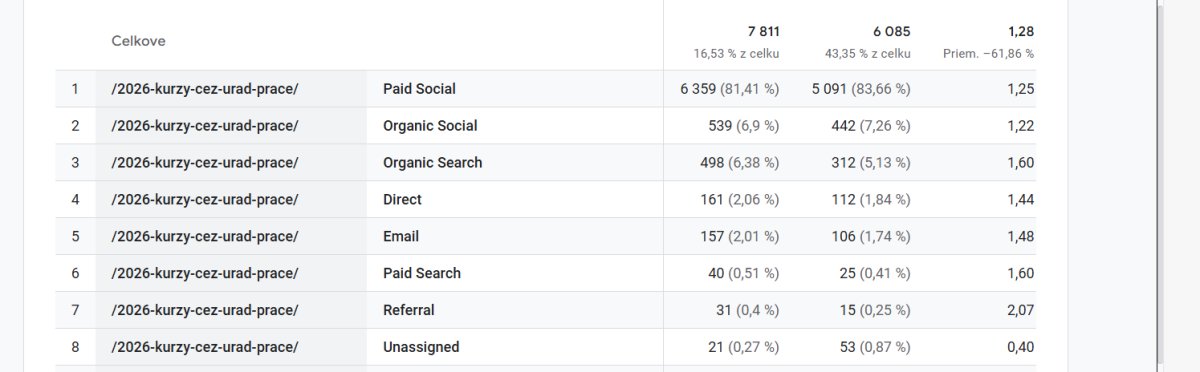This screenshot has width=1200, height=372.
Task: Click the 2,07 value in Referral row
Action: (1021, 310)
